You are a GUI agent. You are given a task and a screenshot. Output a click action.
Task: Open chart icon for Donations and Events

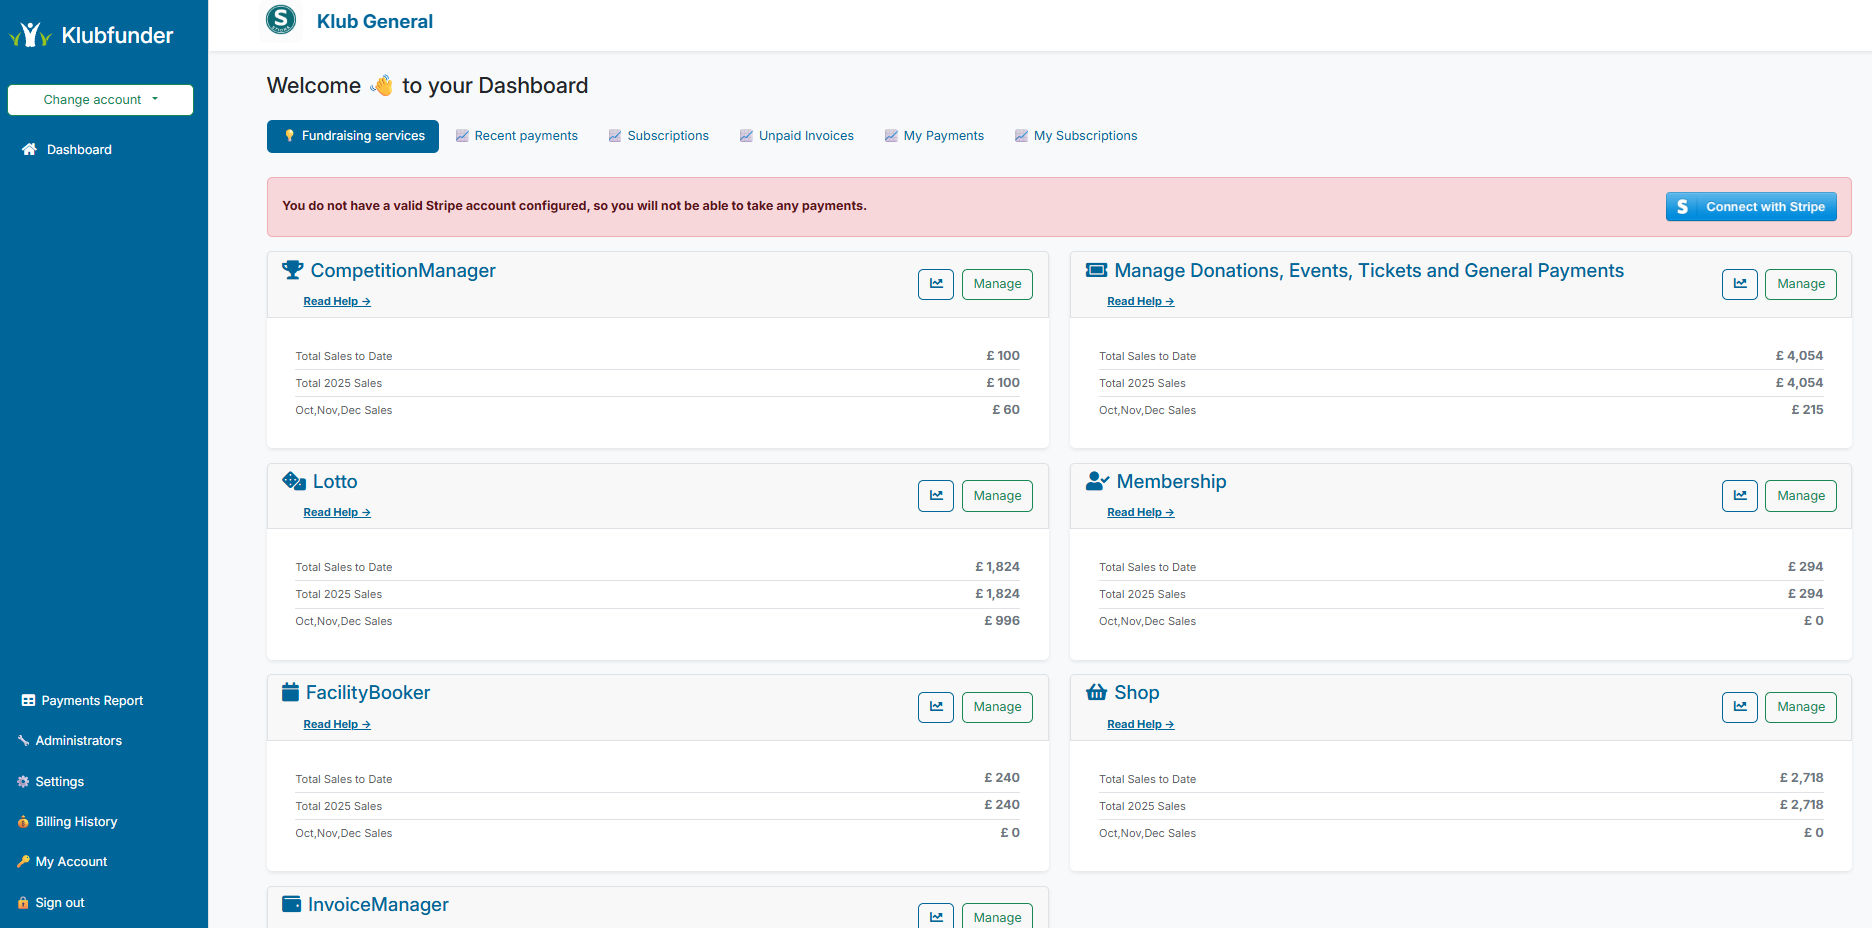coord(1739,284)
